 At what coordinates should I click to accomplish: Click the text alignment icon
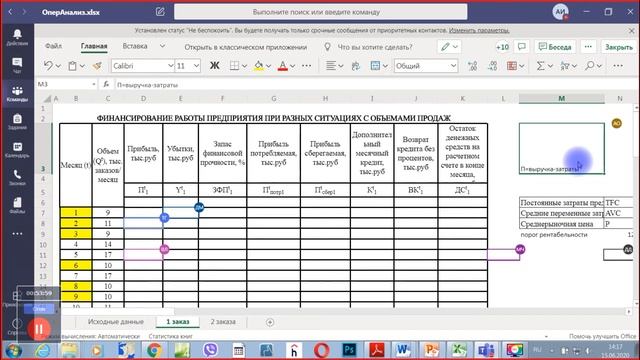331,66
